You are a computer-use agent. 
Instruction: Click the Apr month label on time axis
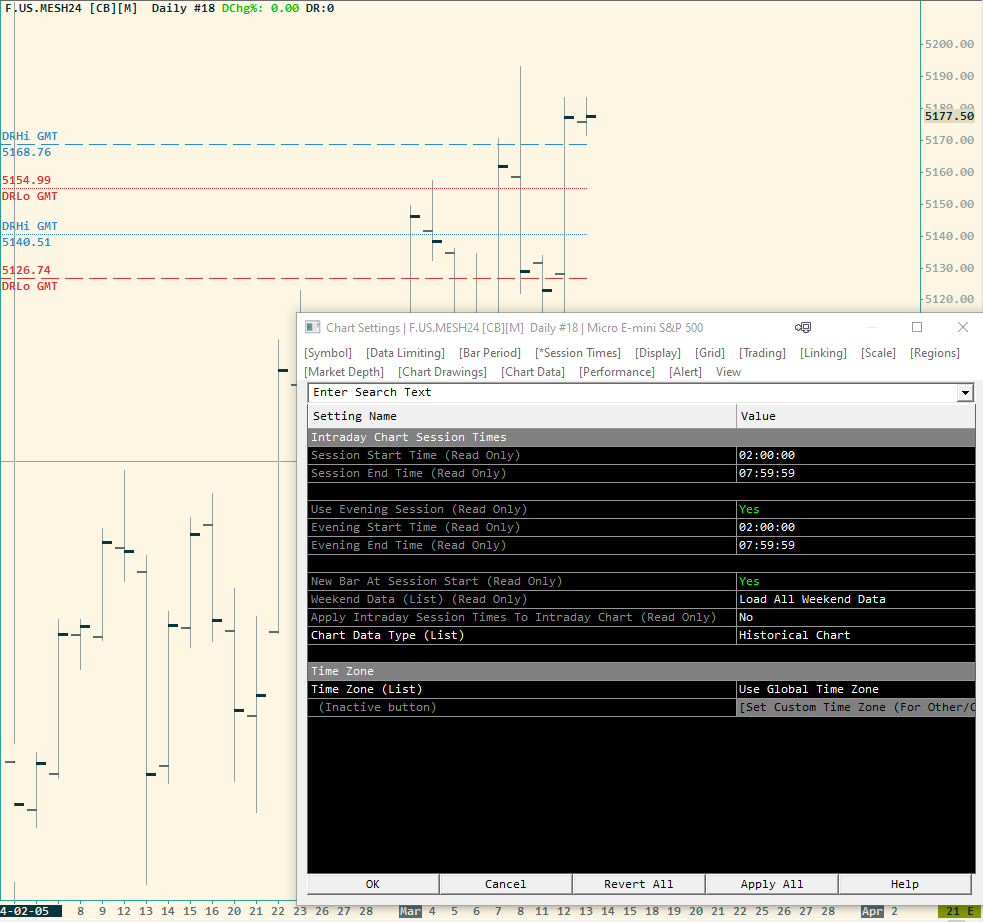pyautogui.click(x=872, y=911)
